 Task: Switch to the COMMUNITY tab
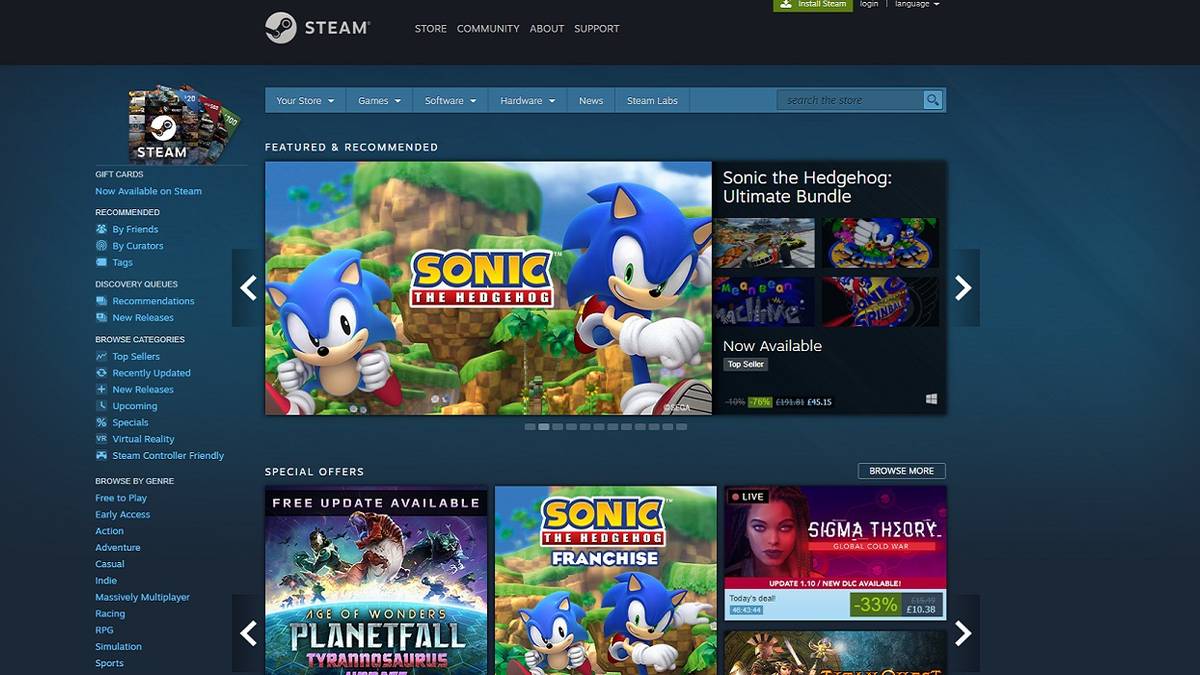pos(488,29)
